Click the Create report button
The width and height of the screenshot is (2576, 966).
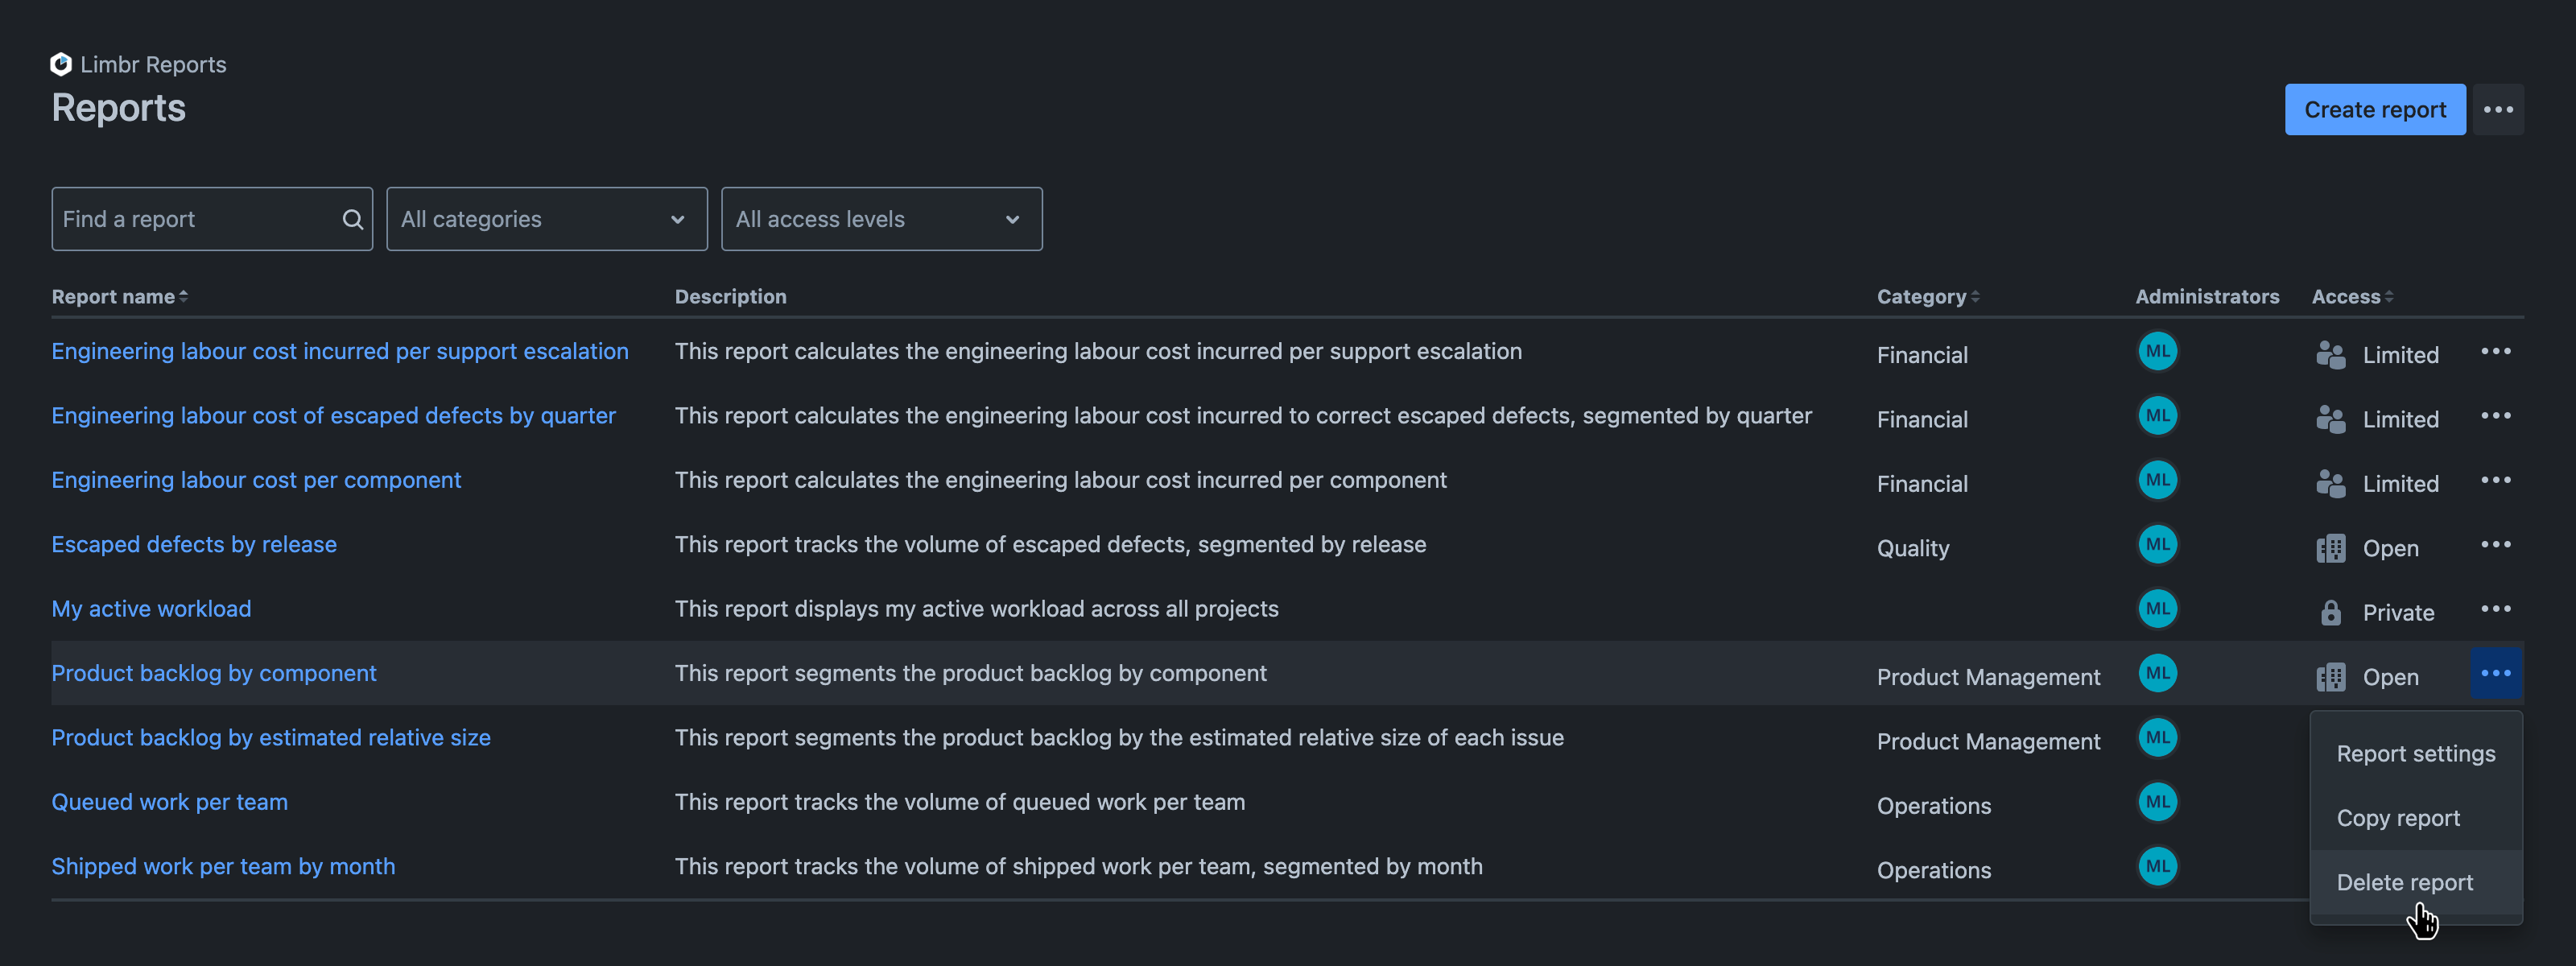(x=2375, y=110)
